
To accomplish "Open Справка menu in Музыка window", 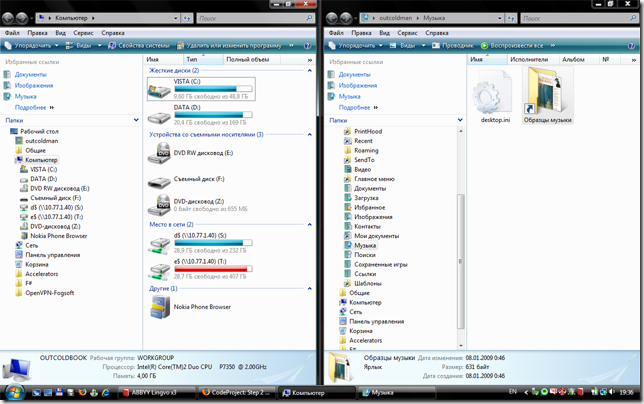I will tap(437, 33).
